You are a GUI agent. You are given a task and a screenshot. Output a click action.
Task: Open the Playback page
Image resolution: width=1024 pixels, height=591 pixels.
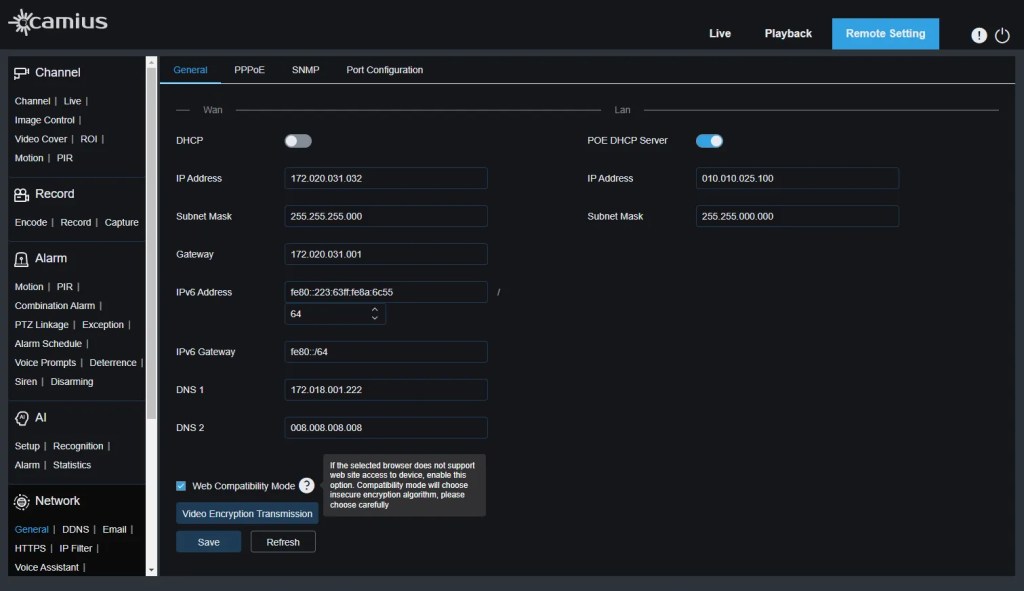click(x=788, y=34)
